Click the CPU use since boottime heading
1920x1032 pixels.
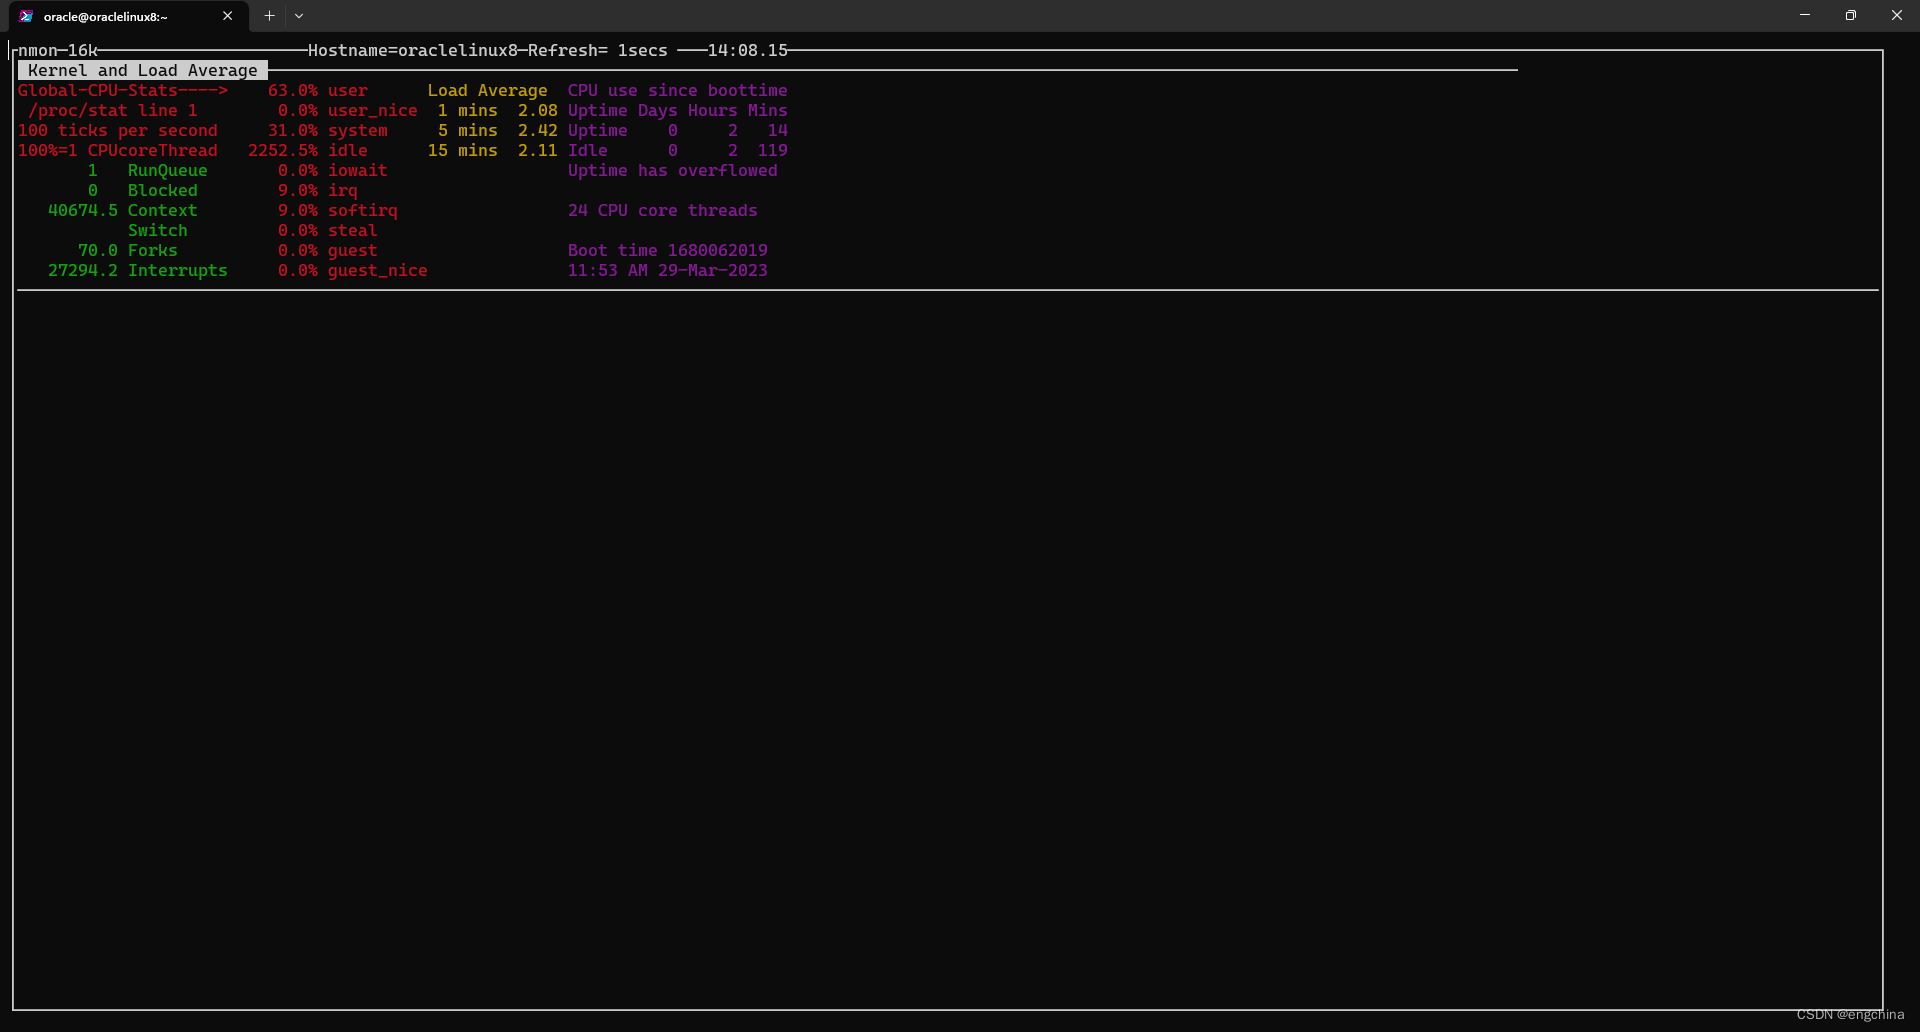pyautogui.click(x=678, y=90)
